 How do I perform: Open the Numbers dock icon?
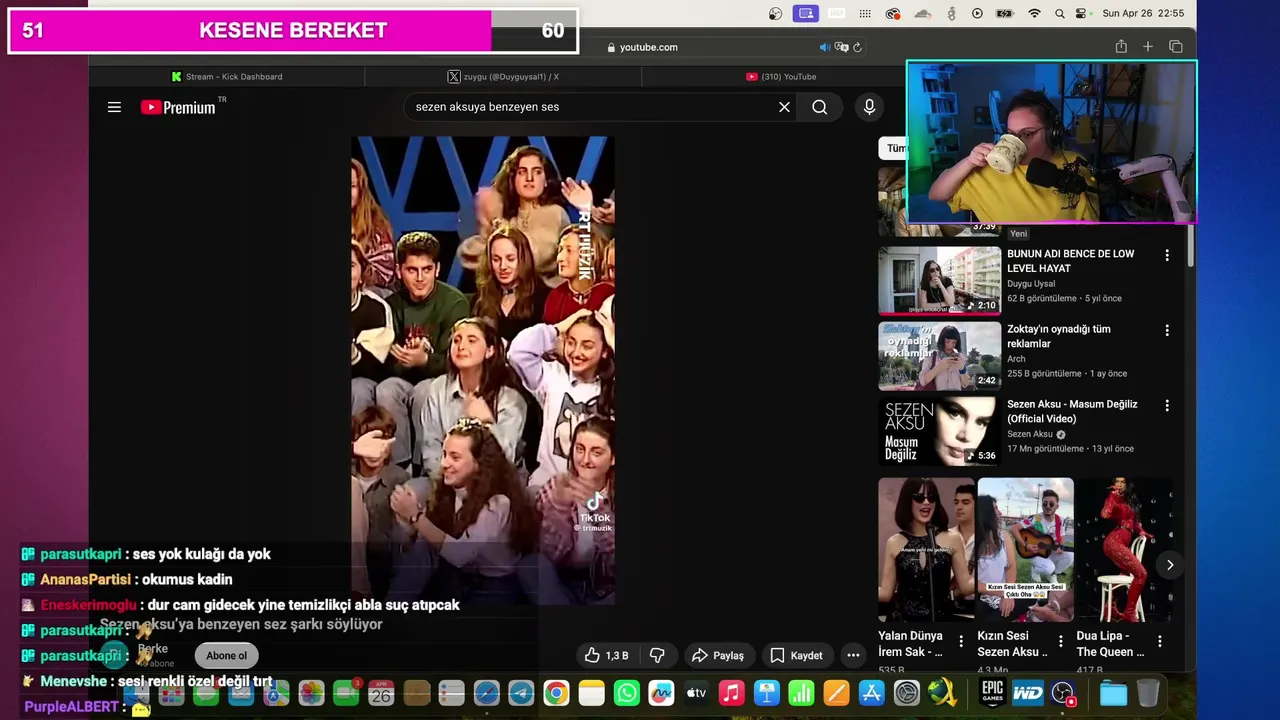(x=801, y=693)
